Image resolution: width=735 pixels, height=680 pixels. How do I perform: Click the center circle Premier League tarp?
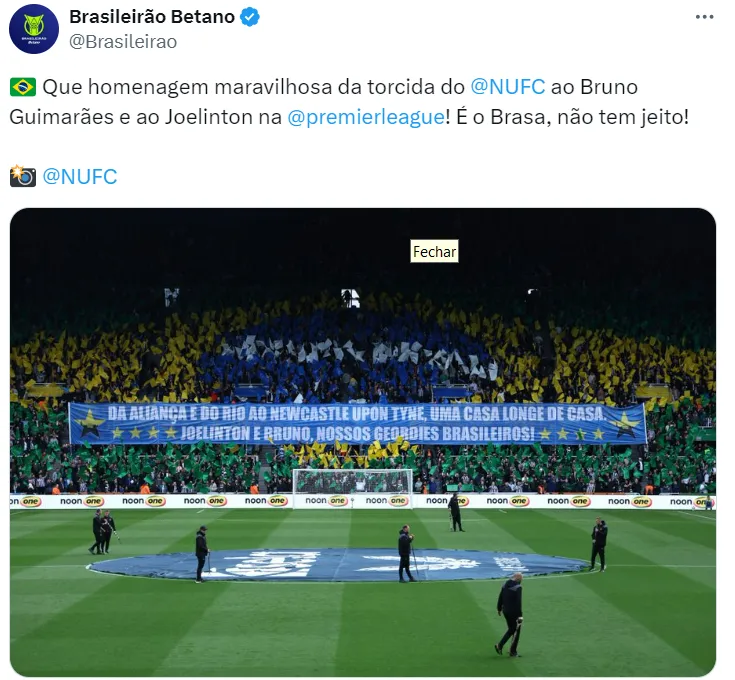pyautogui.click(x=339, y=564)
